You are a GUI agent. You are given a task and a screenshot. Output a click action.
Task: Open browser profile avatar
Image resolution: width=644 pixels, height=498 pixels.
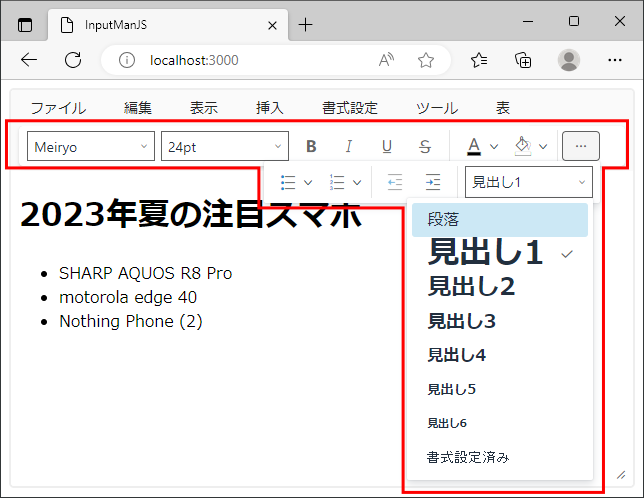click(569, 60)
